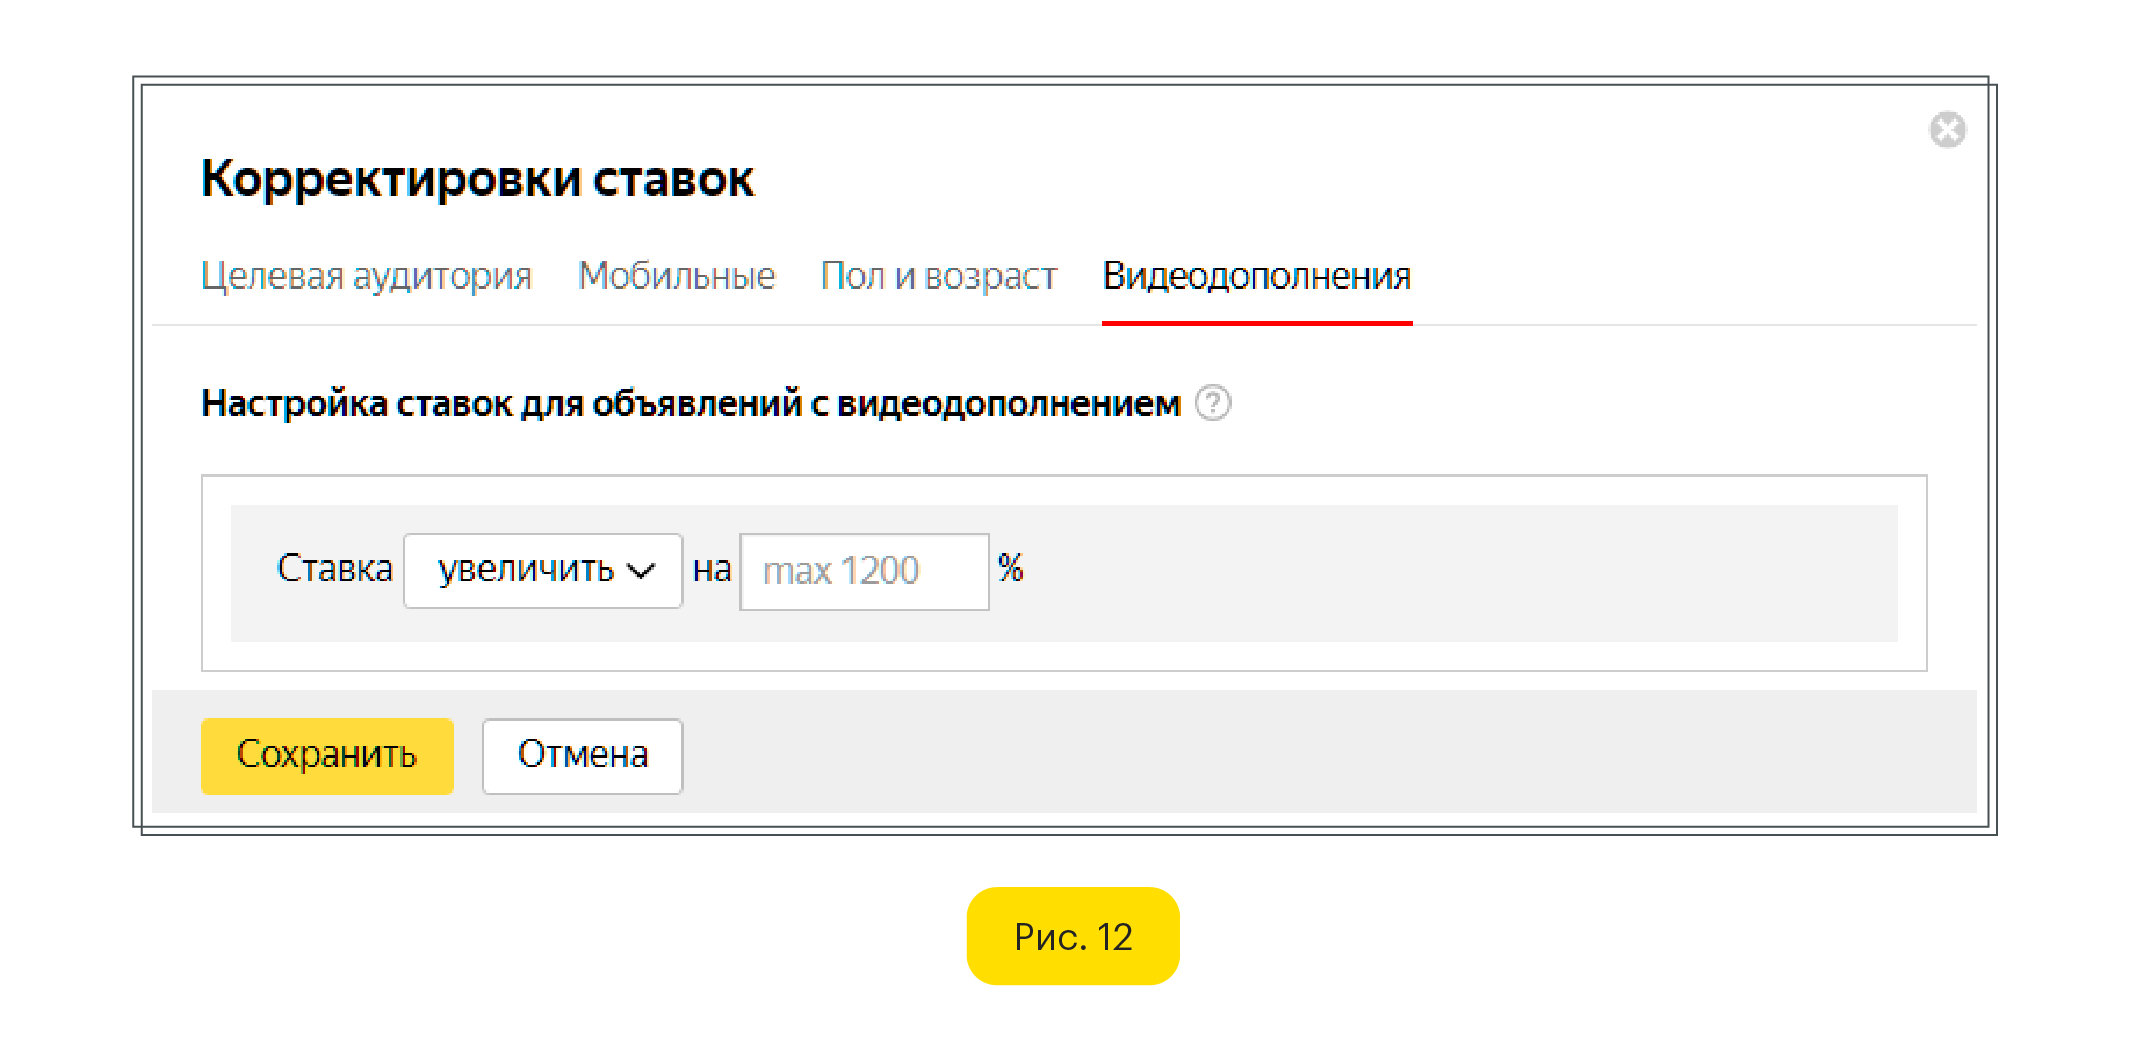Switch to the Целевая аудитория tab
This screenshot has width=2134, height=1059.
pyautogui.click(x=366, y=276)
